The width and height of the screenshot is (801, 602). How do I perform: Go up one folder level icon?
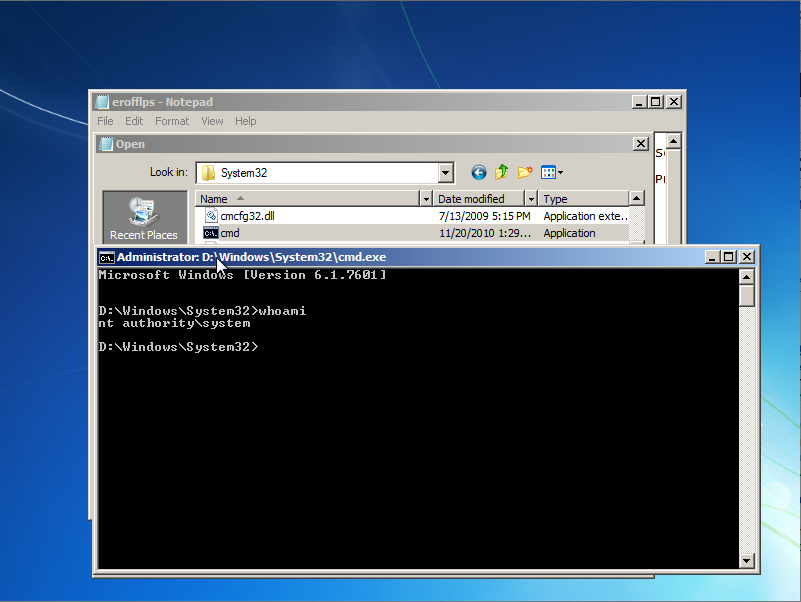tap(502, 172)
